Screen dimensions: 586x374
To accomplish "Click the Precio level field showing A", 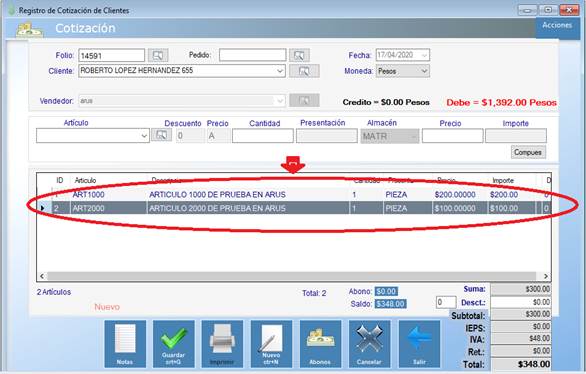I will 218,136.
